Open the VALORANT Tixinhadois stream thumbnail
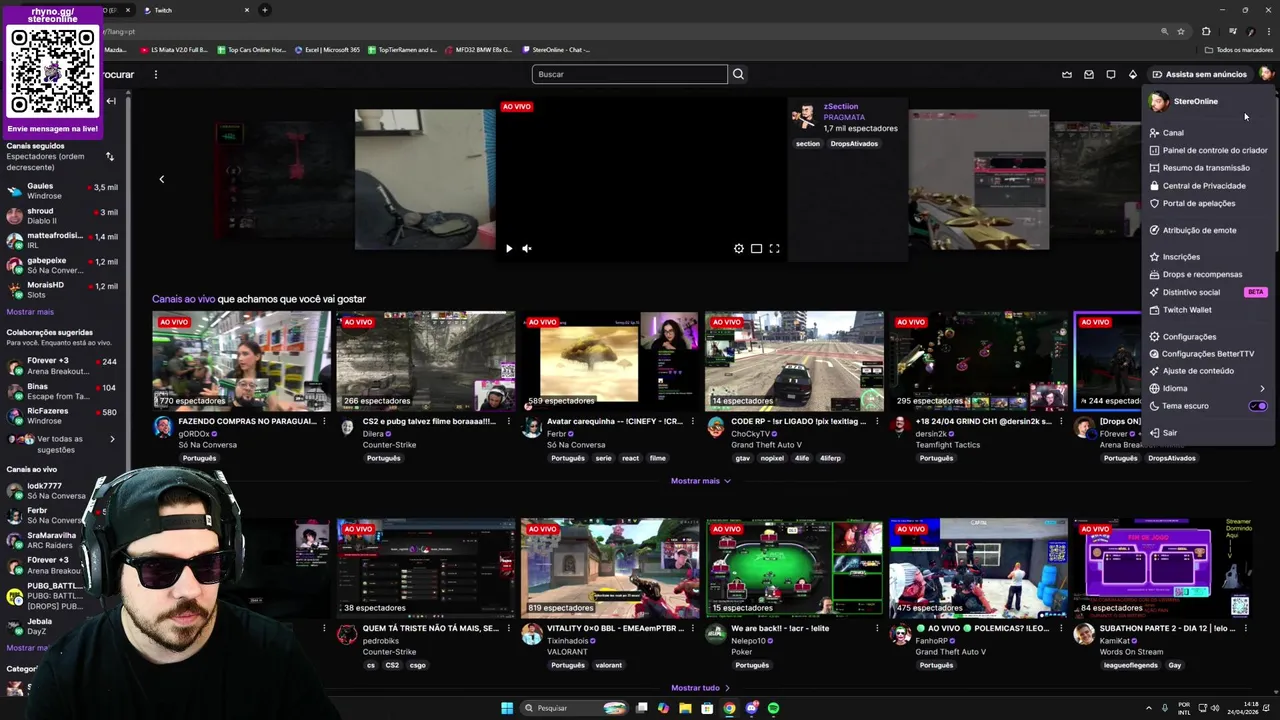The width and height of the screenshot is (1280, 720). [x=610, y=568]
